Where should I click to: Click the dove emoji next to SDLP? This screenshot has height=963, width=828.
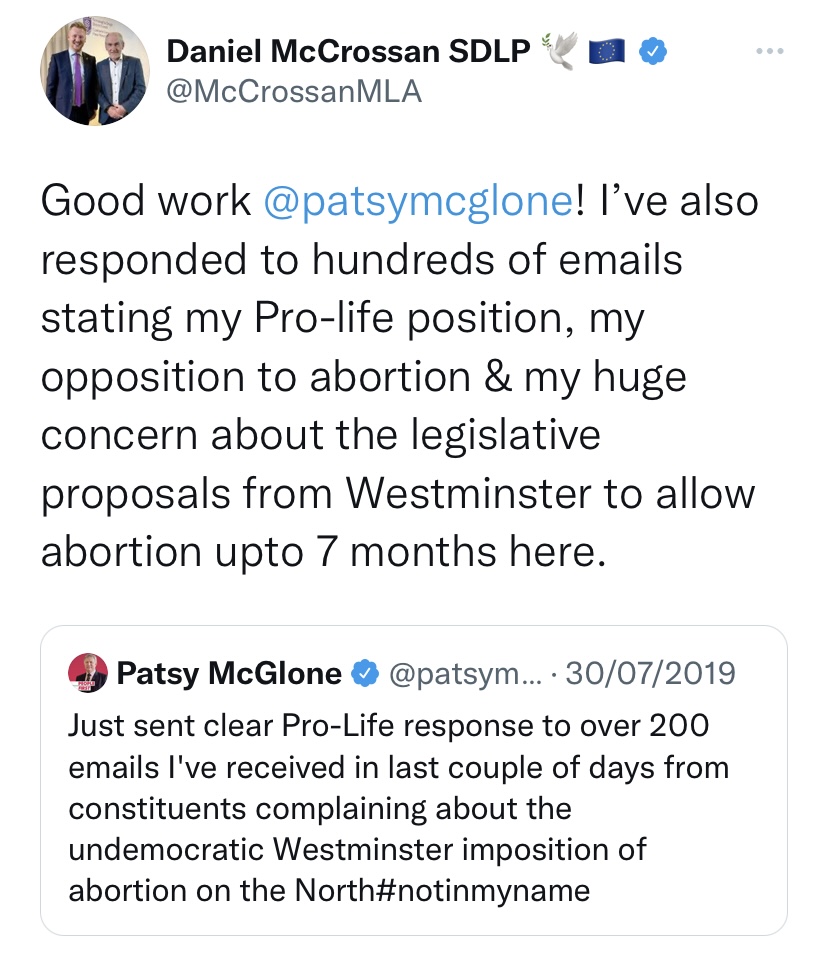tap(559, 50)
